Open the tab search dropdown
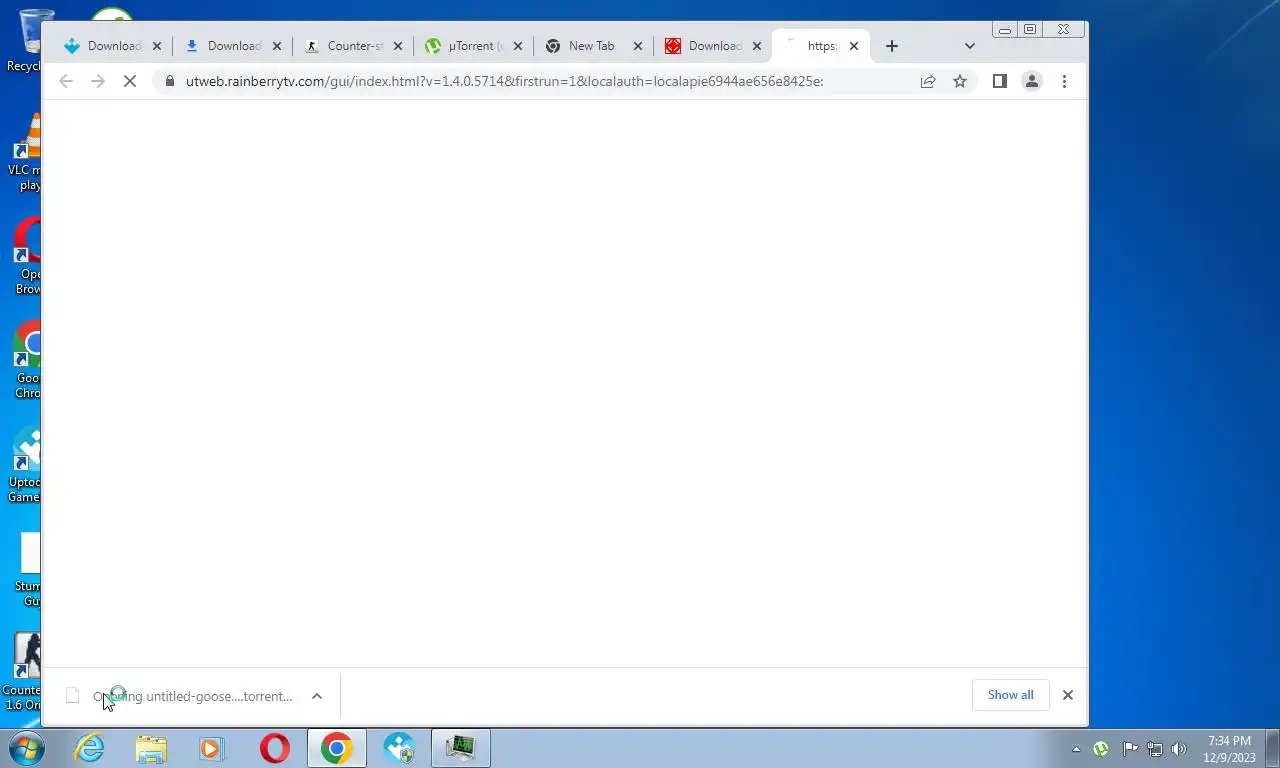1280x768 pixels. click(969, 46)
